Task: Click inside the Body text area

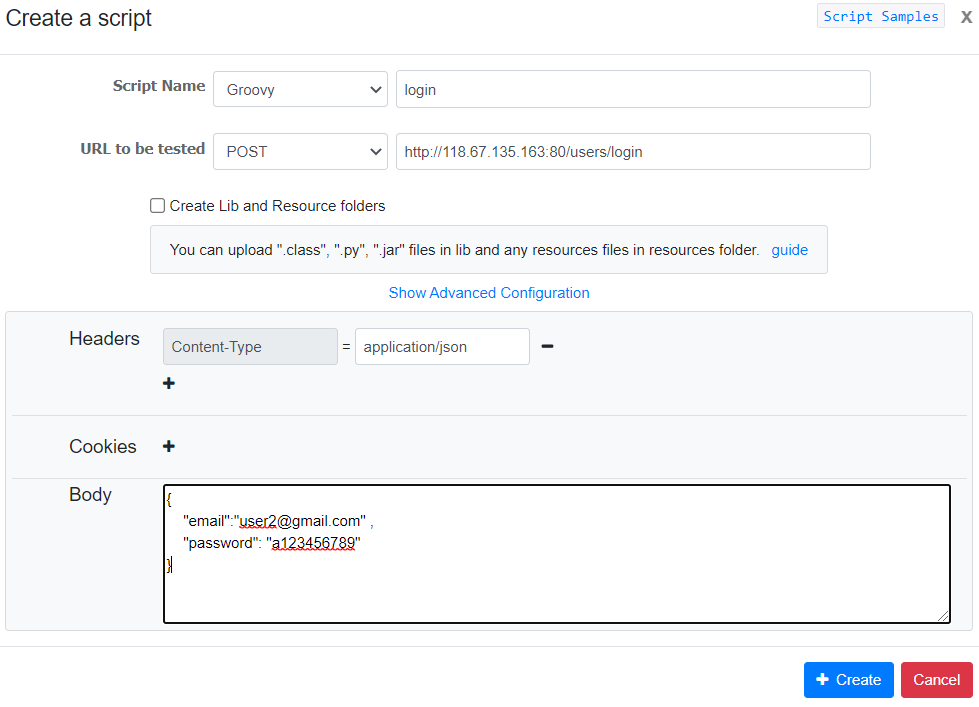Action: pyautogui.click(x=557, y=554)
